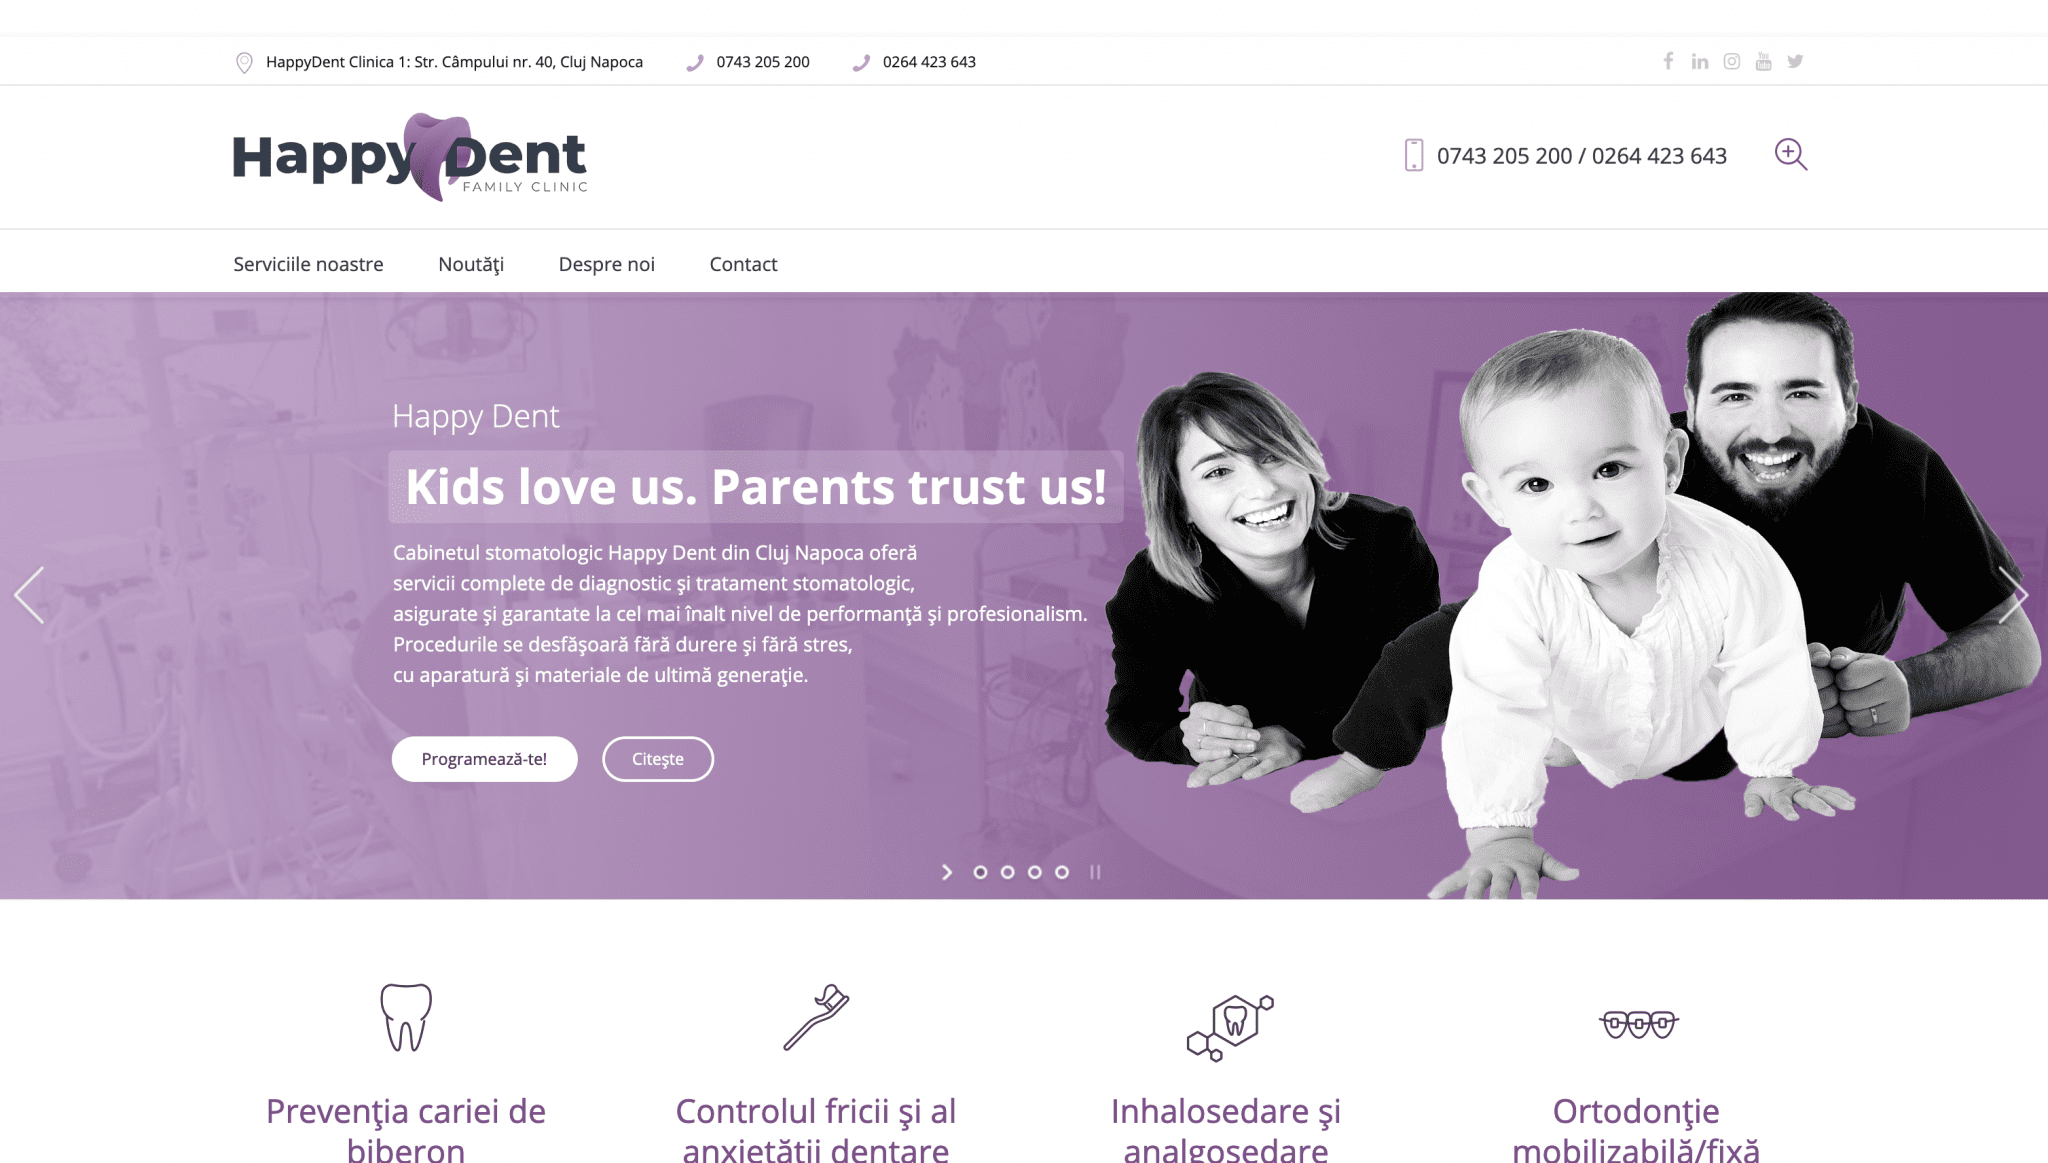Click the tooth icon for caries prevention
This screenshot has height=1163, width=2048.
point(406,1017)
